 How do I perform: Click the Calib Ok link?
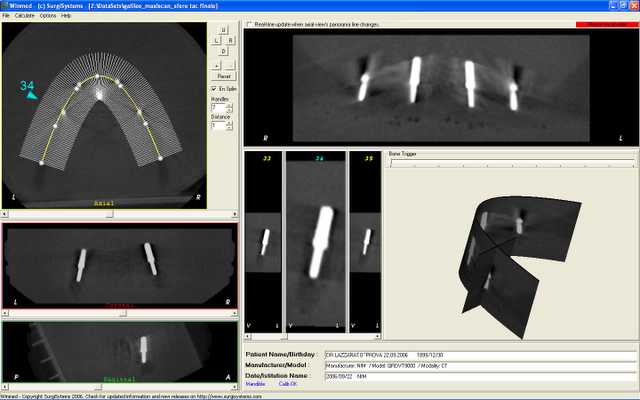point(288,384)
